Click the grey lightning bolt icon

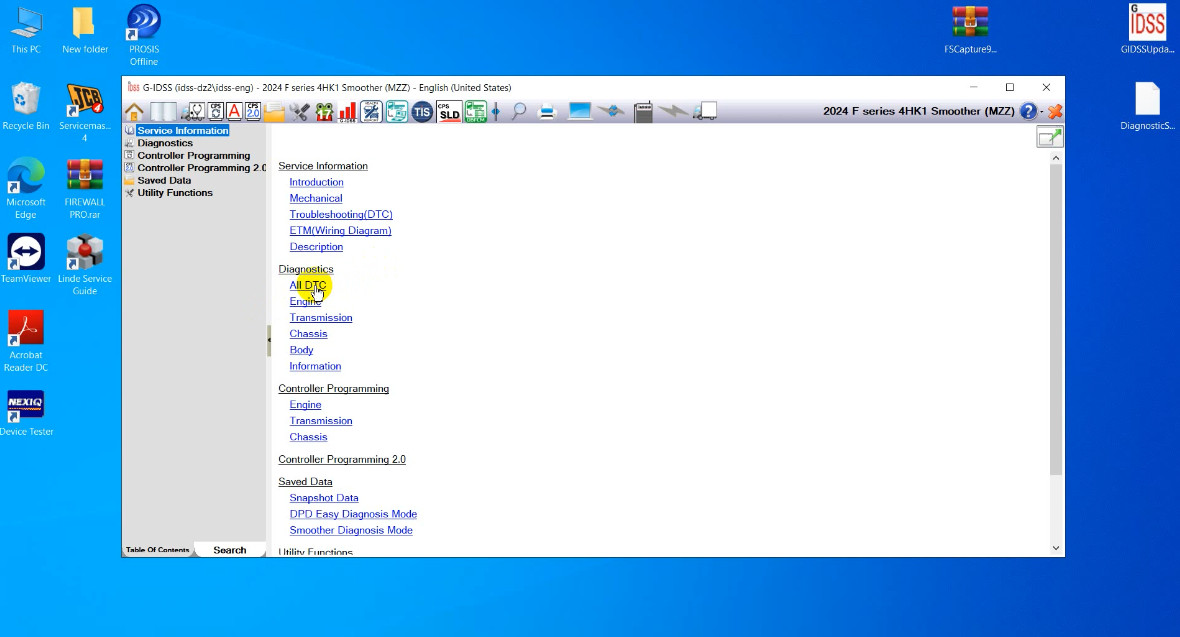pyautogui.click(x=673, y=111)
